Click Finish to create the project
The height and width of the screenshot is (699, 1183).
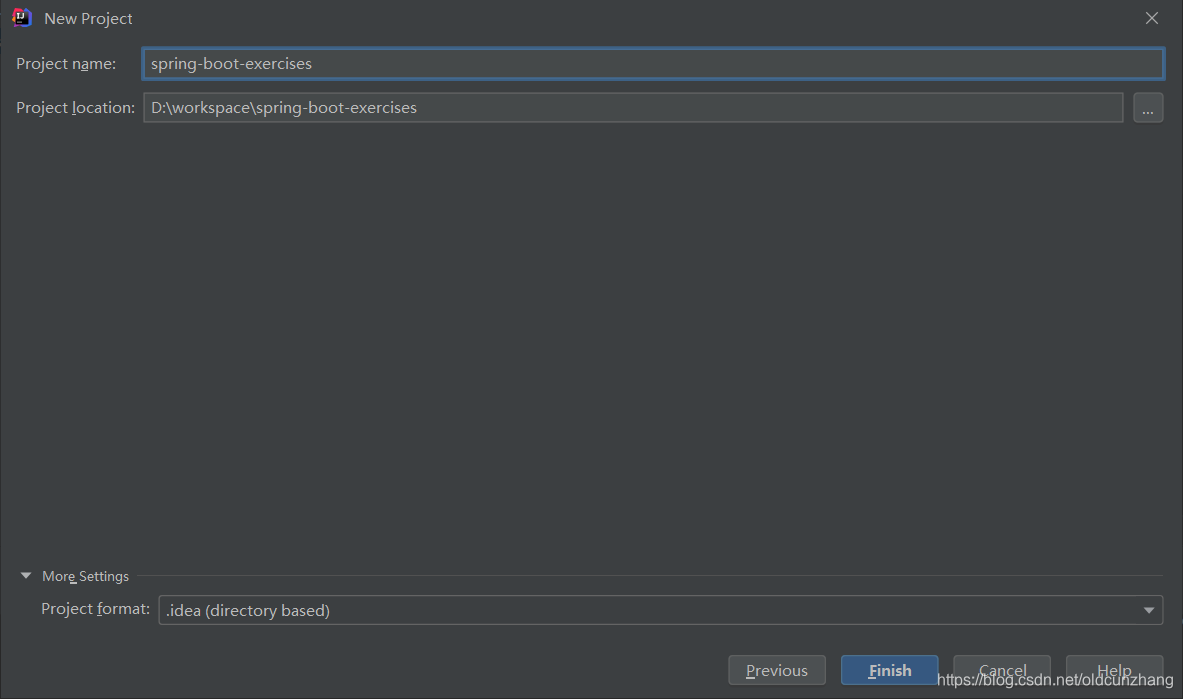[890, 670]
